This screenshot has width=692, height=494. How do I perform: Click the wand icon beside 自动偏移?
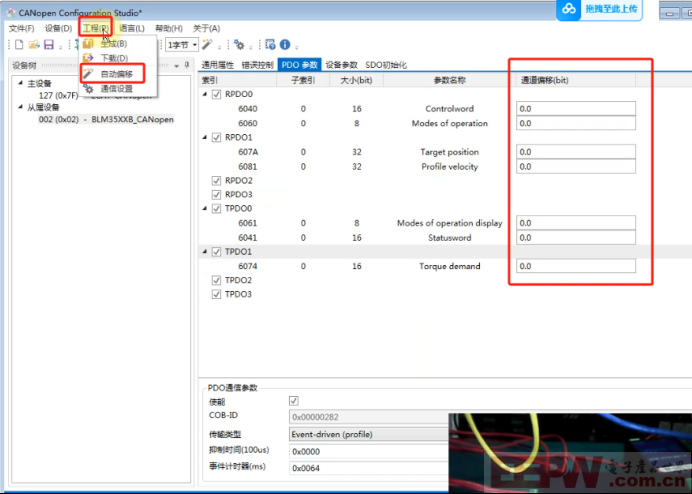[89, 74]
